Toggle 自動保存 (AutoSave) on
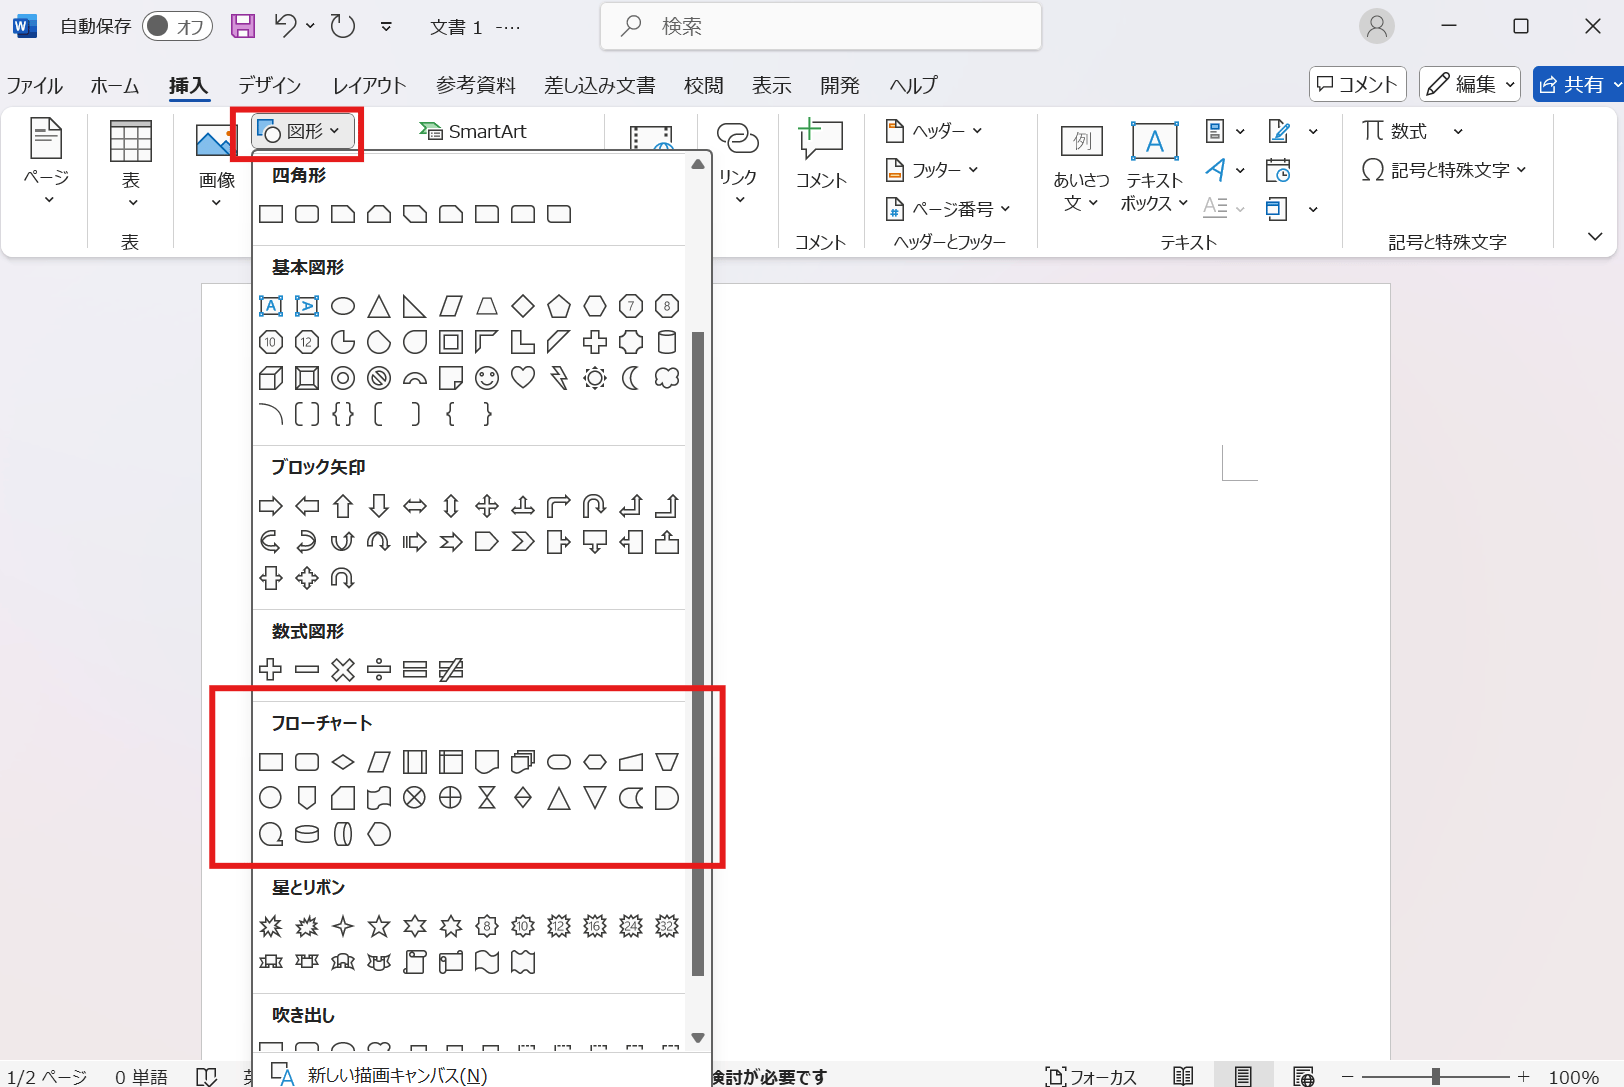1624x1087 pixels. click(x=177, y=26)
